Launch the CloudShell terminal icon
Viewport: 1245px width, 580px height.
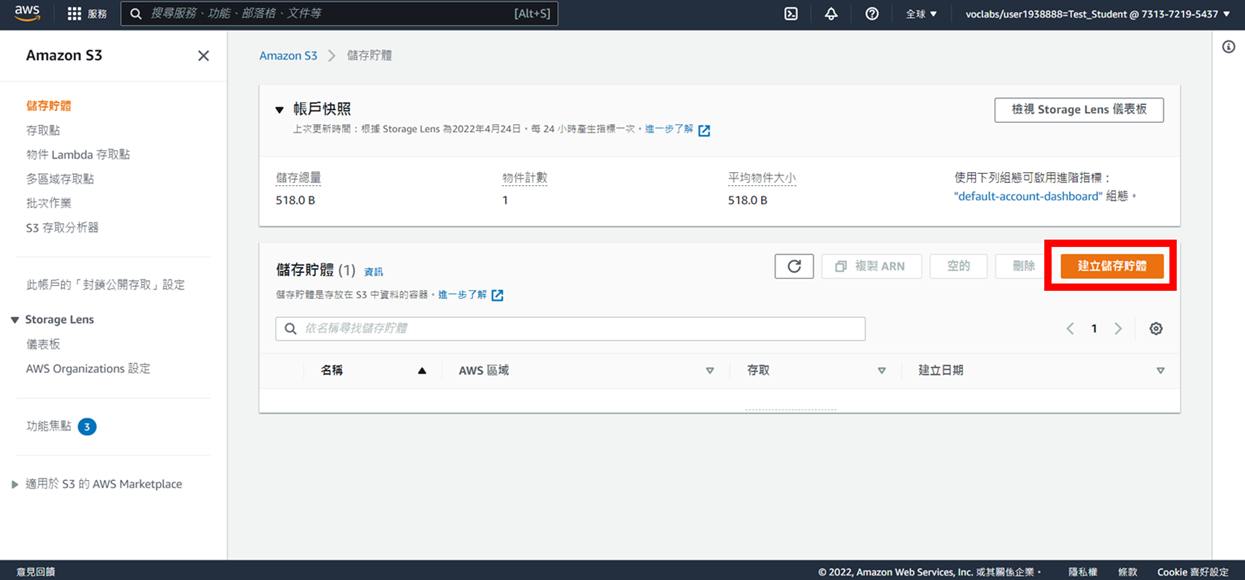[790, 14]
